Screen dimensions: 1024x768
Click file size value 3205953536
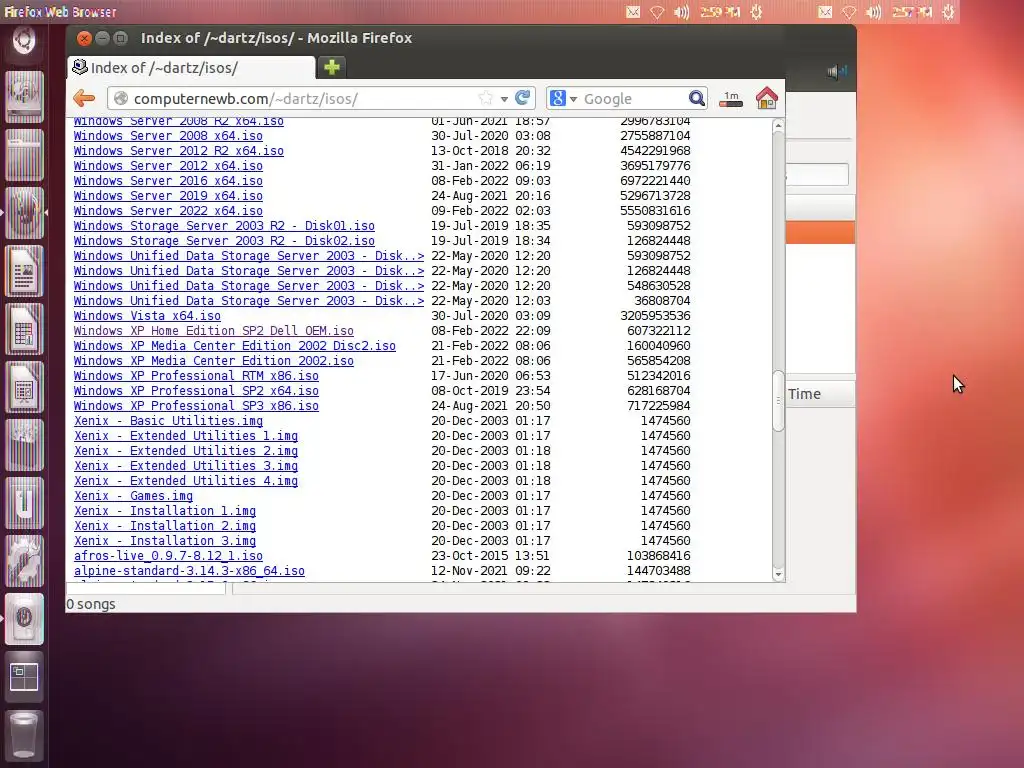(655, 316)
